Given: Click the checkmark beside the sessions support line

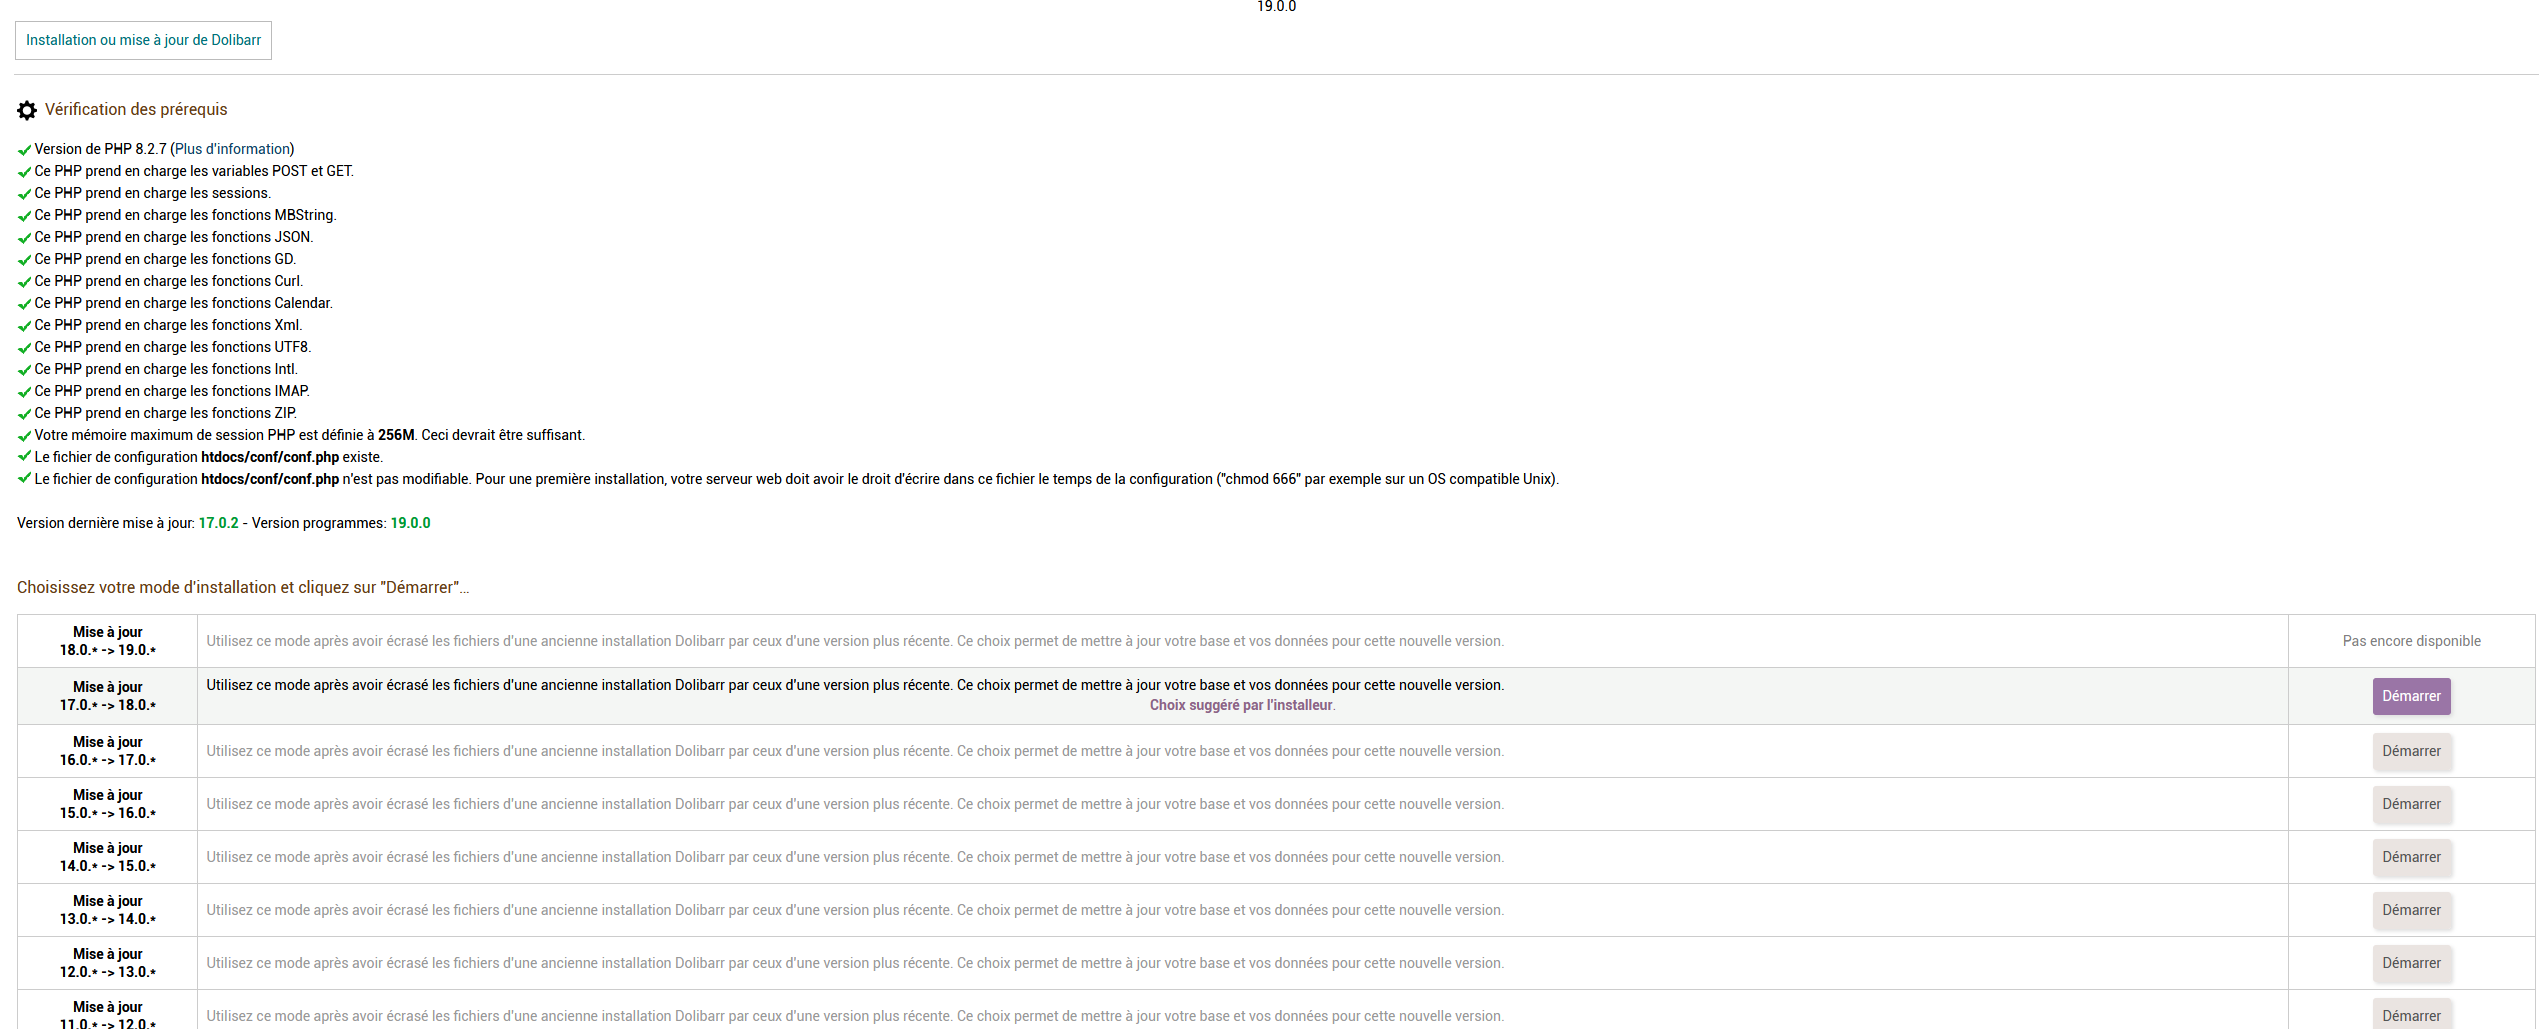Looking at the screenshot, I should pyautogui.click(x=24, y=194).
